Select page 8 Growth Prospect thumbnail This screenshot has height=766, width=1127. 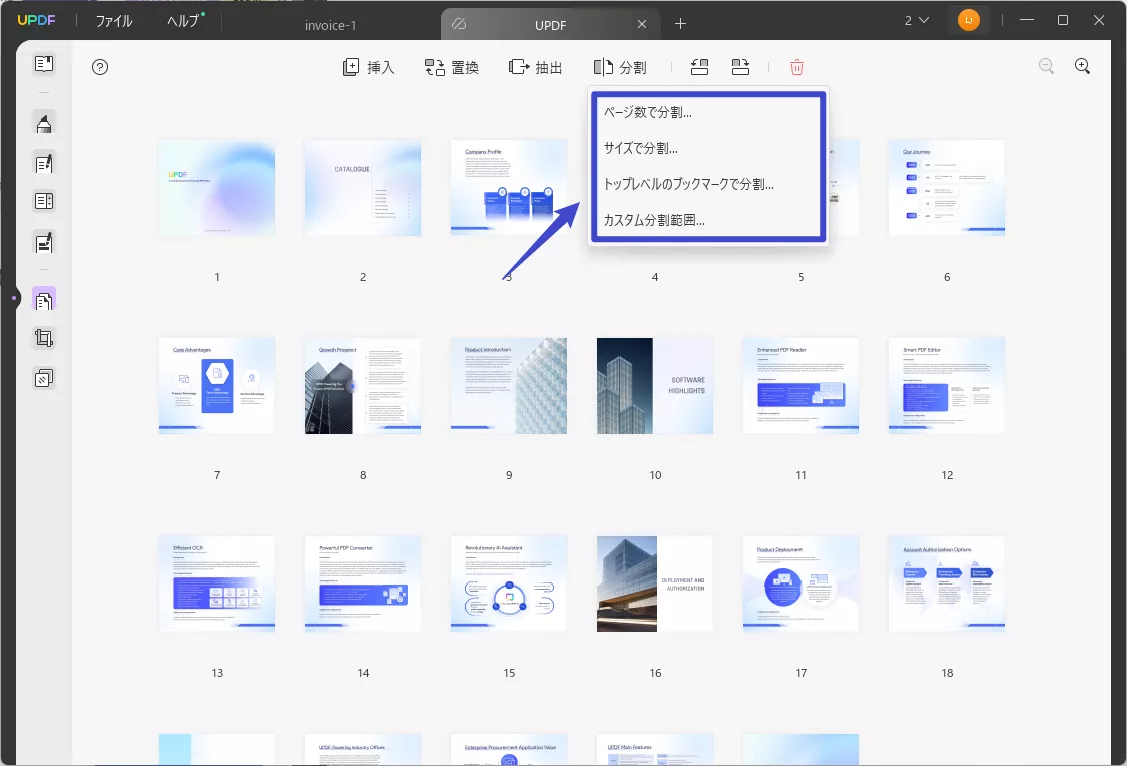pyautogui.click(x=362, y=386)
